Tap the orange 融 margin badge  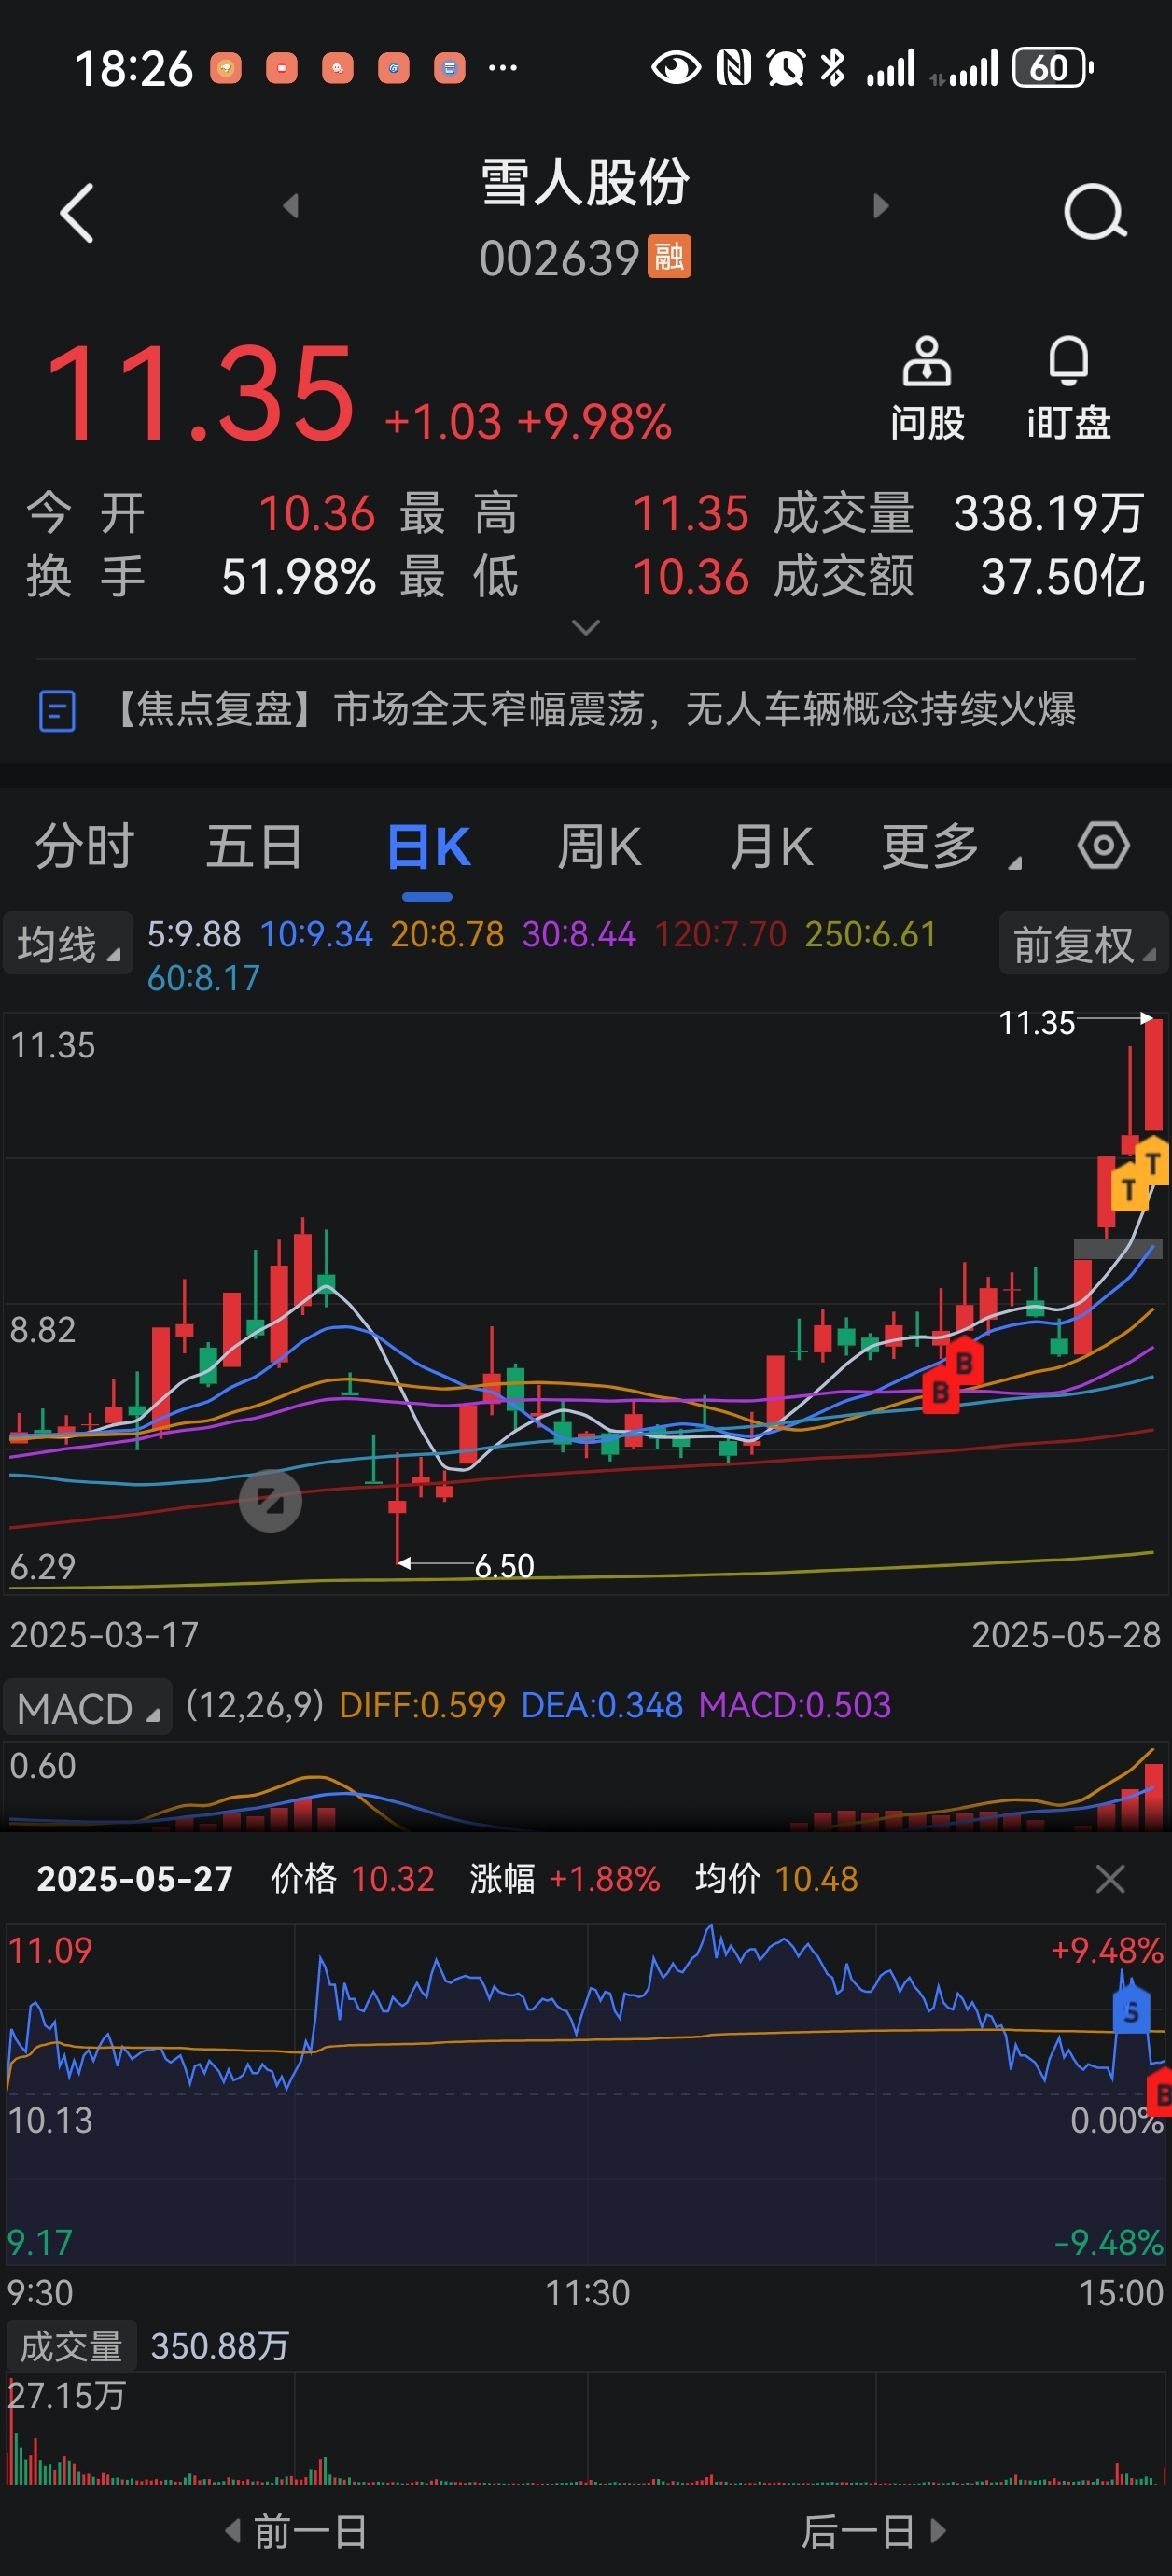coord(669,257)
